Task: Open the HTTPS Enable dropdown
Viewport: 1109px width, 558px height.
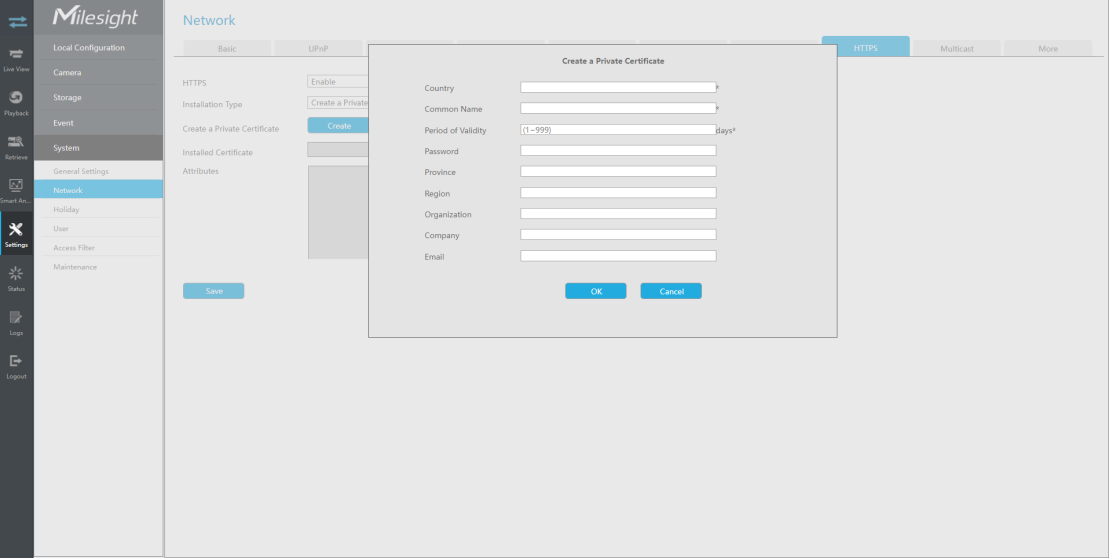Action: click(337, 82)
